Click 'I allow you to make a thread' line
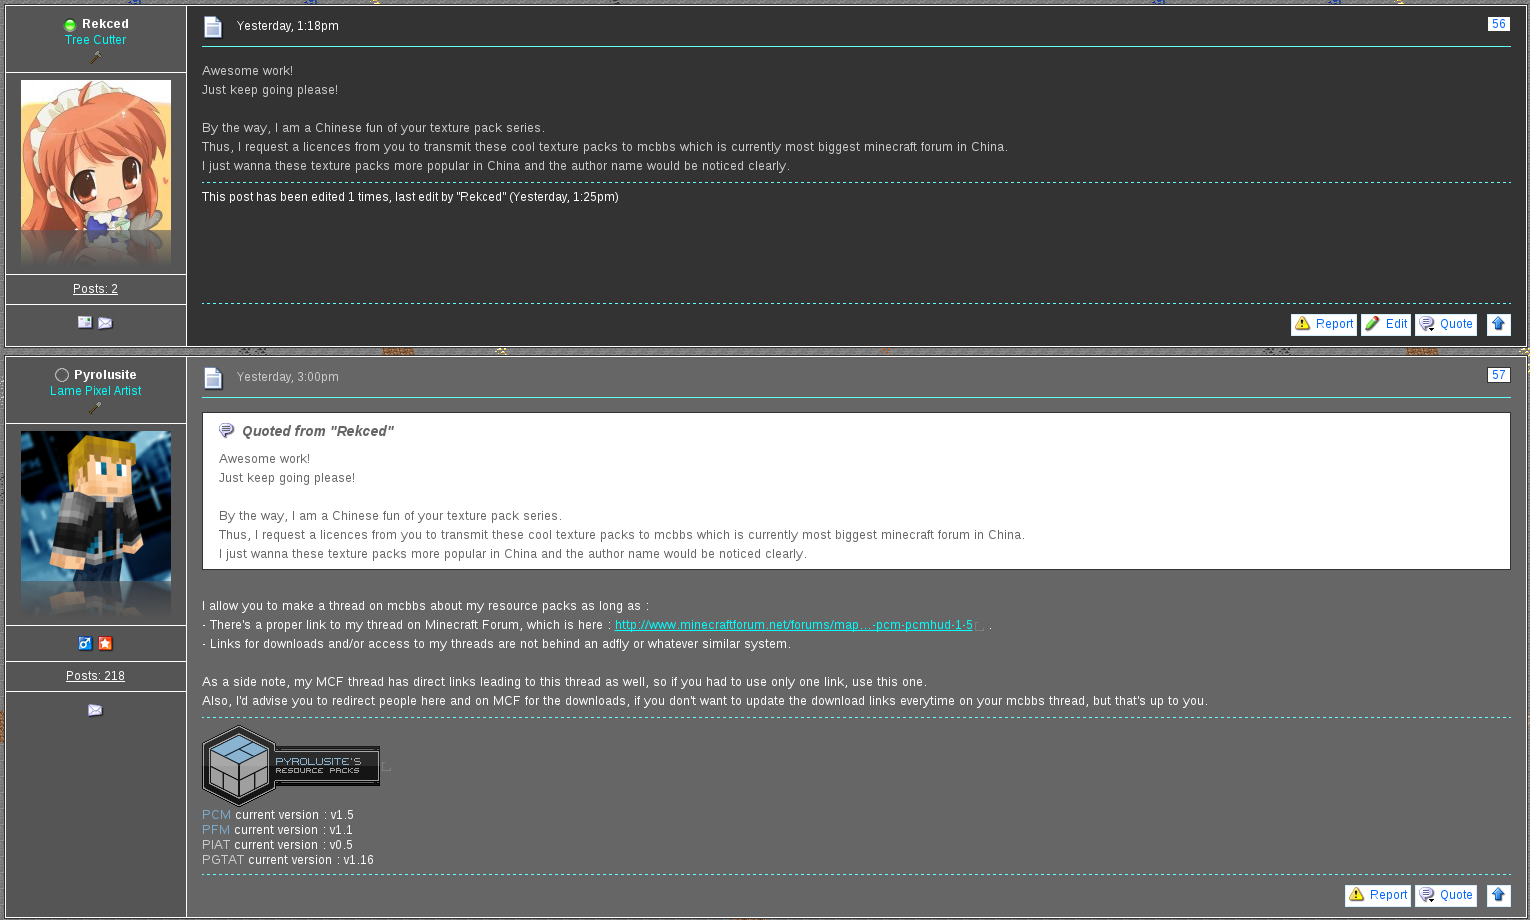Viewport: 1530px width, 920px height. 425,606
